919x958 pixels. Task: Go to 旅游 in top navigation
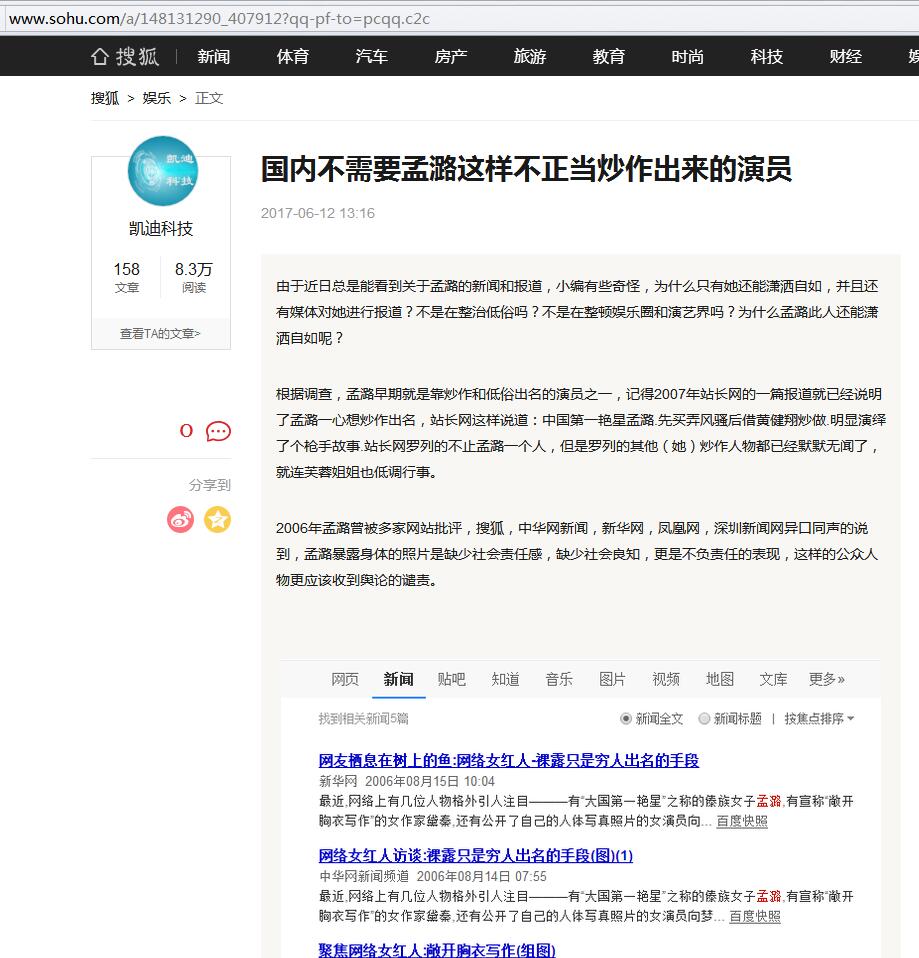530,57
